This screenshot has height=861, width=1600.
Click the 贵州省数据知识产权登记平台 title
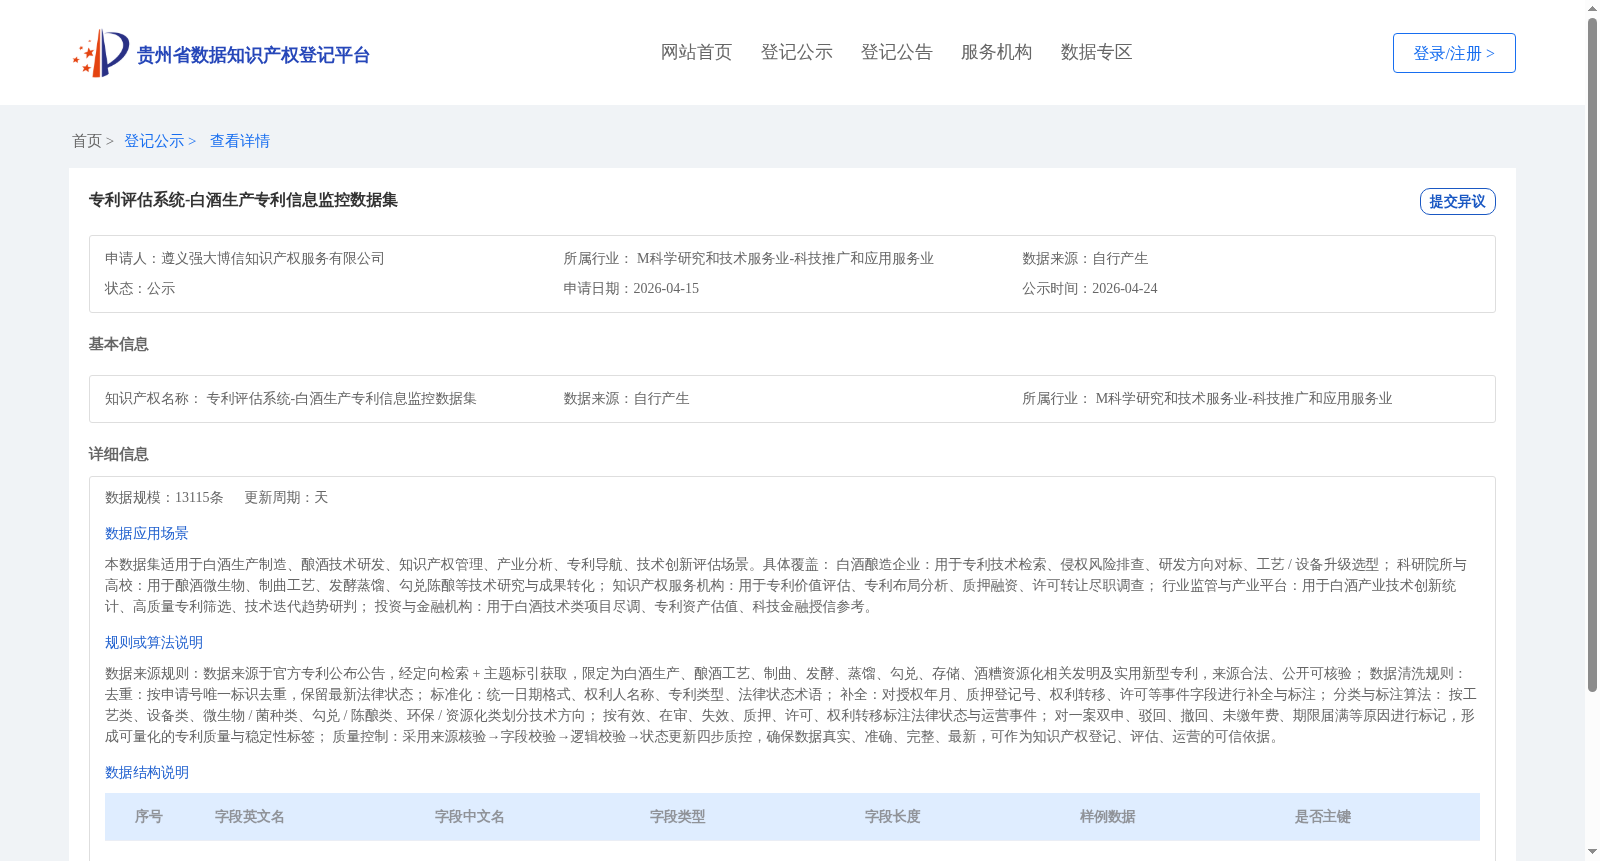tap(253, 55)
